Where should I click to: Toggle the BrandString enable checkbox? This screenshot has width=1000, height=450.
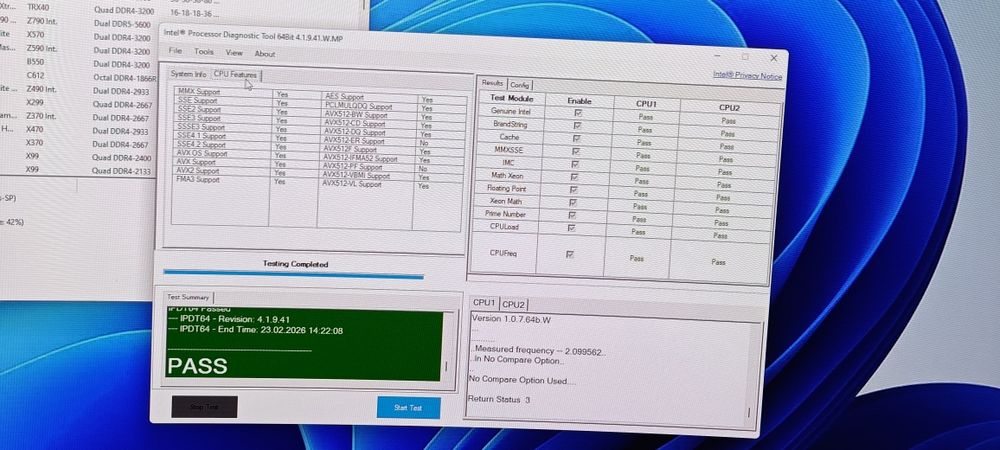tap(577, 126)
